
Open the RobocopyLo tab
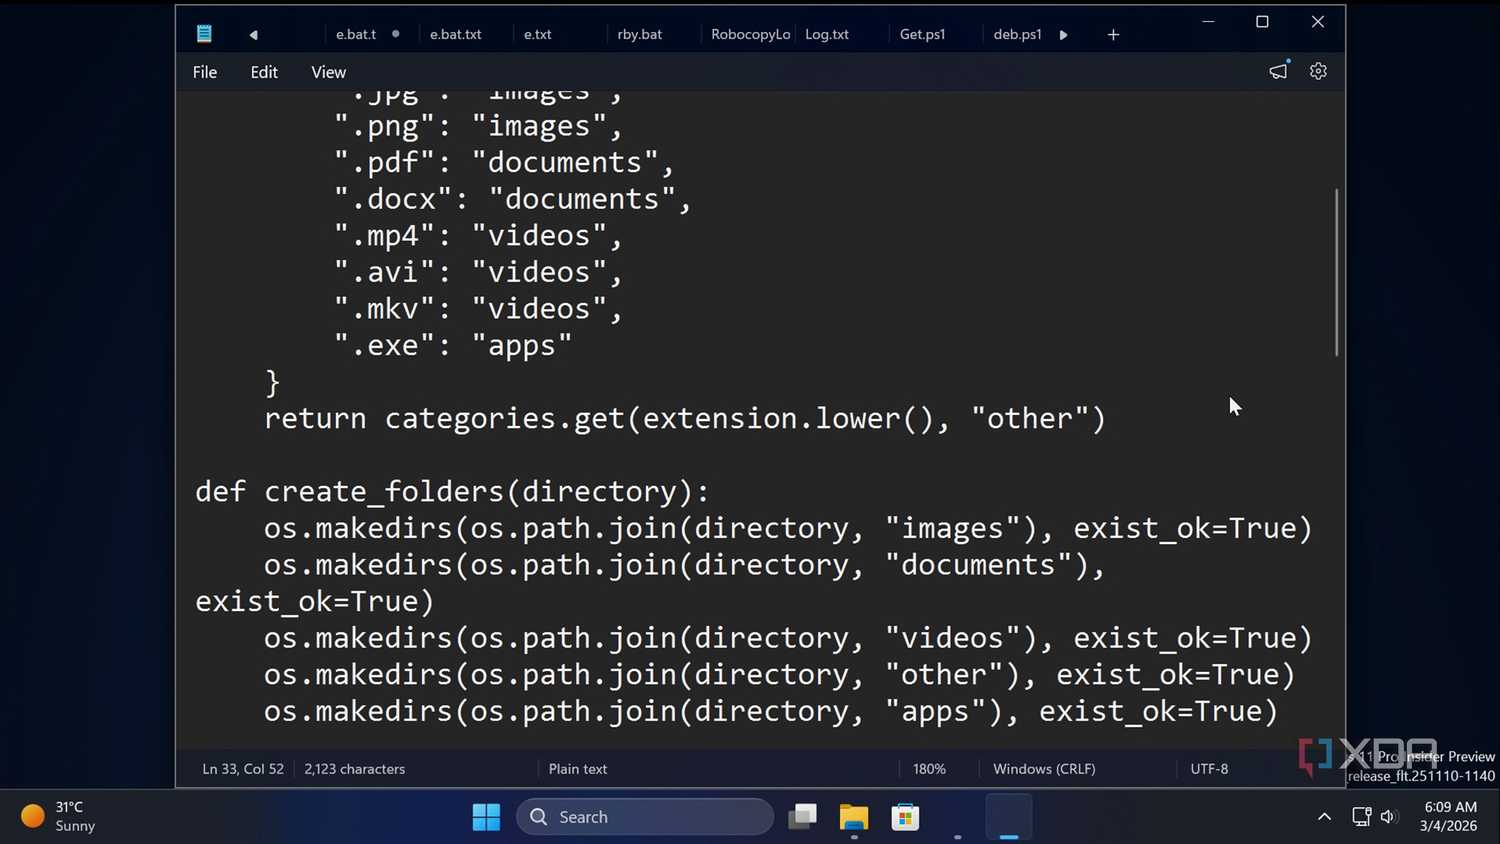pos(750,34)
